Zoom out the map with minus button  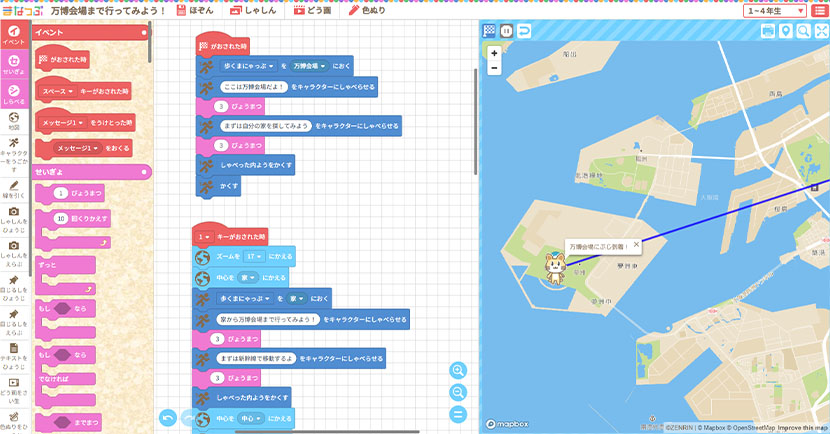[x=494, y=68]
